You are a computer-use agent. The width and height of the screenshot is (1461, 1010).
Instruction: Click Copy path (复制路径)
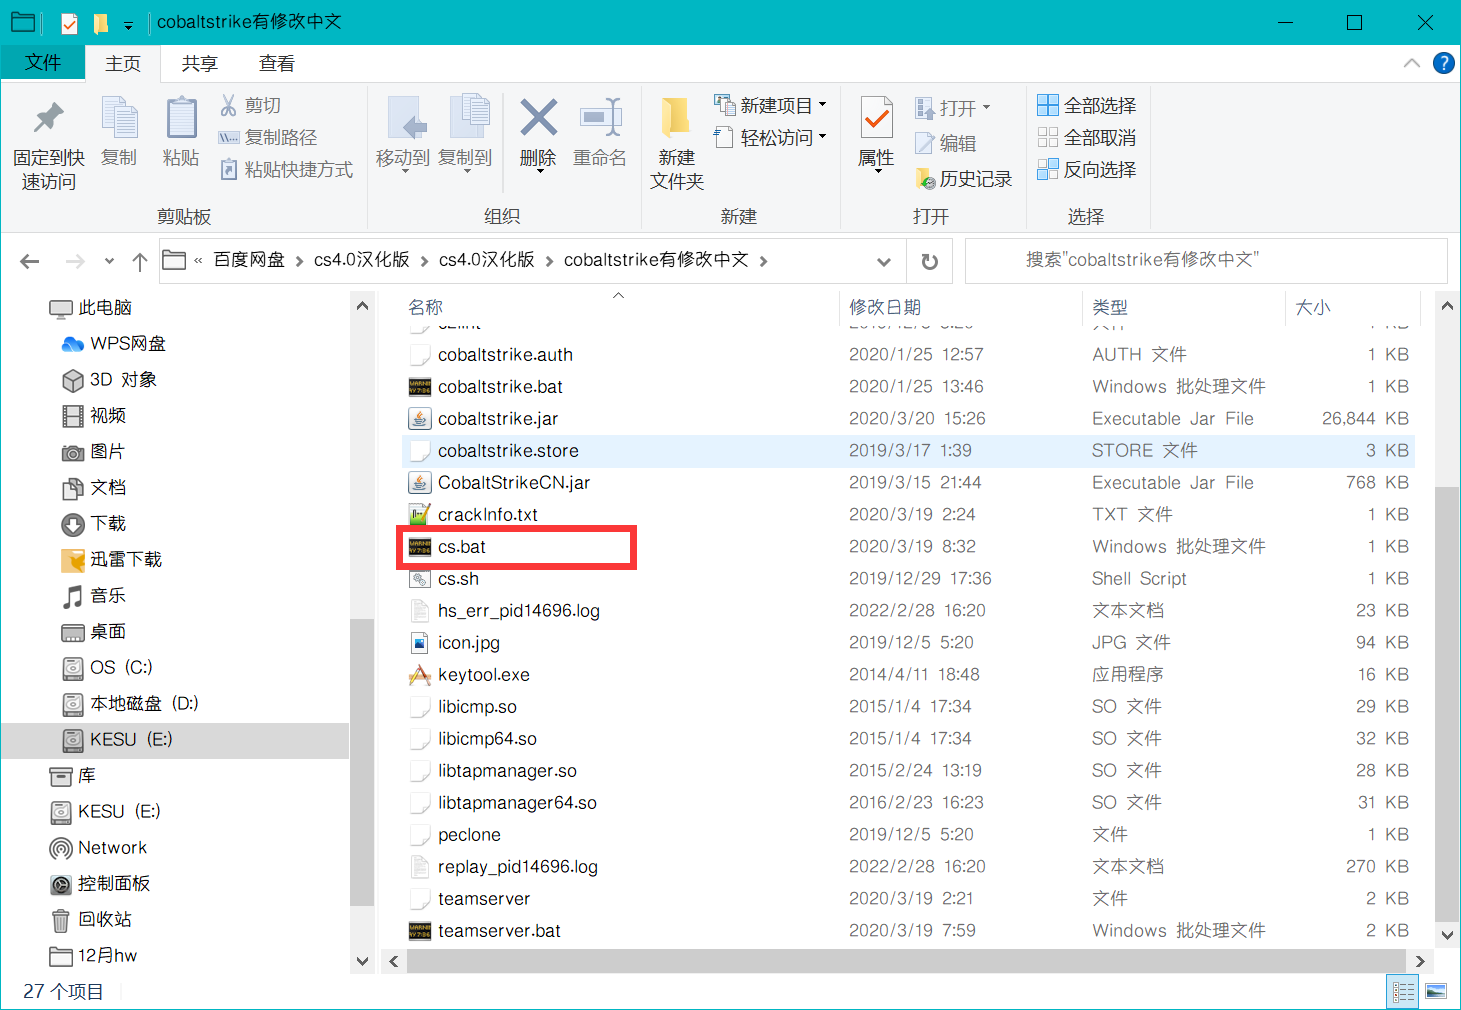point(268,137)
